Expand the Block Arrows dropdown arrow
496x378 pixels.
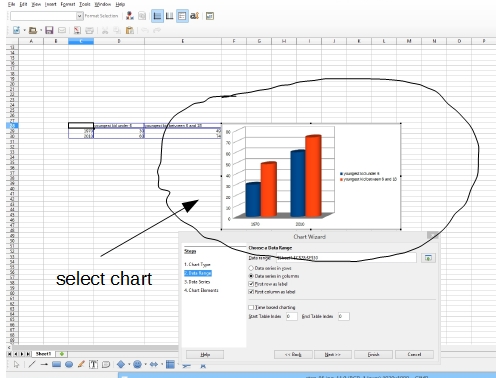point(162,364)
